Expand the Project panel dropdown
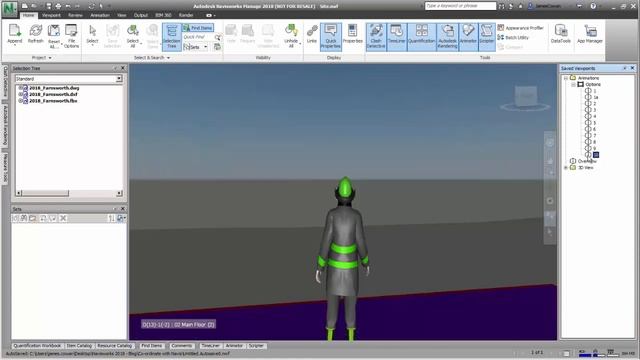This screenshot has width=640, height=360. click(42, 58)
